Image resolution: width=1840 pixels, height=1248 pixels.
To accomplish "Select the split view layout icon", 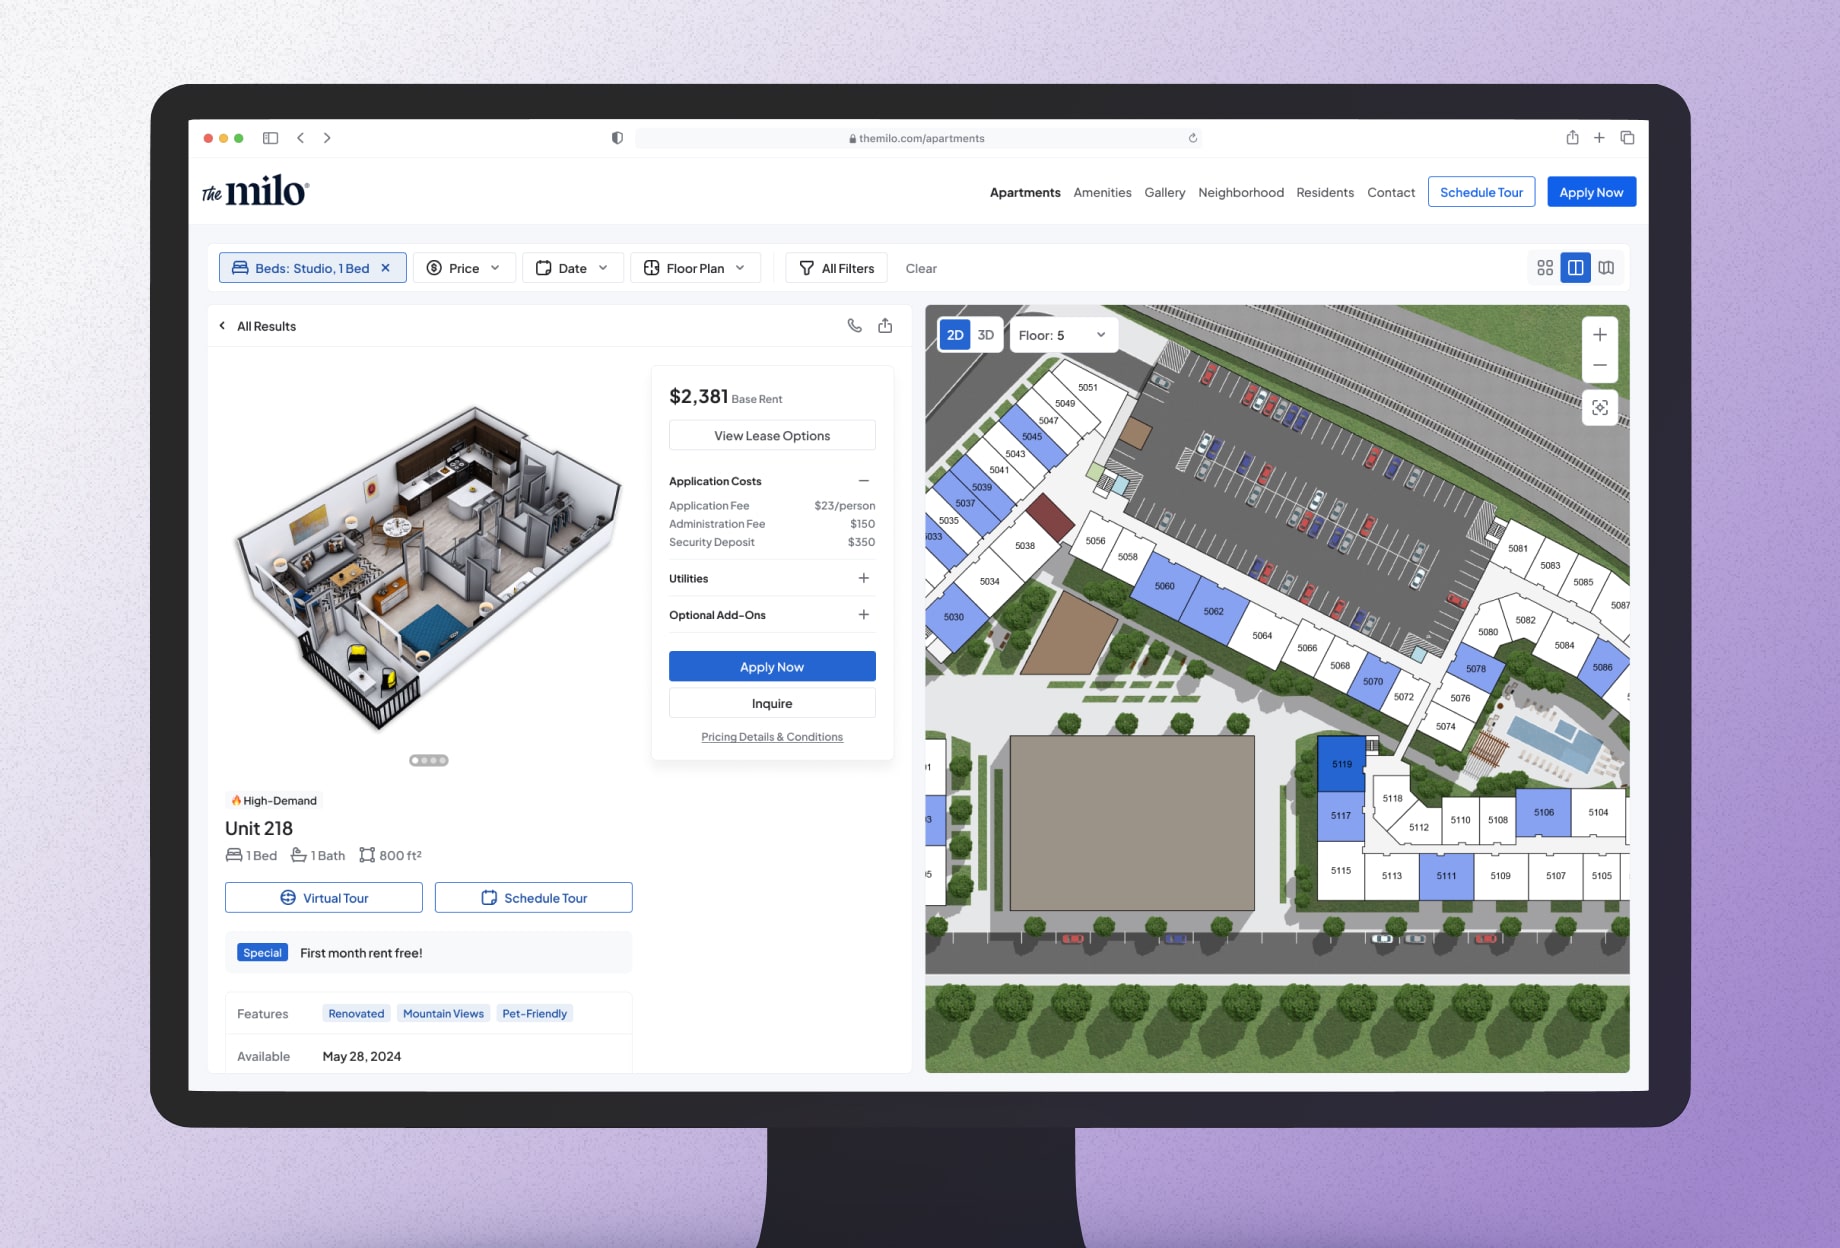I will 1575,268.
